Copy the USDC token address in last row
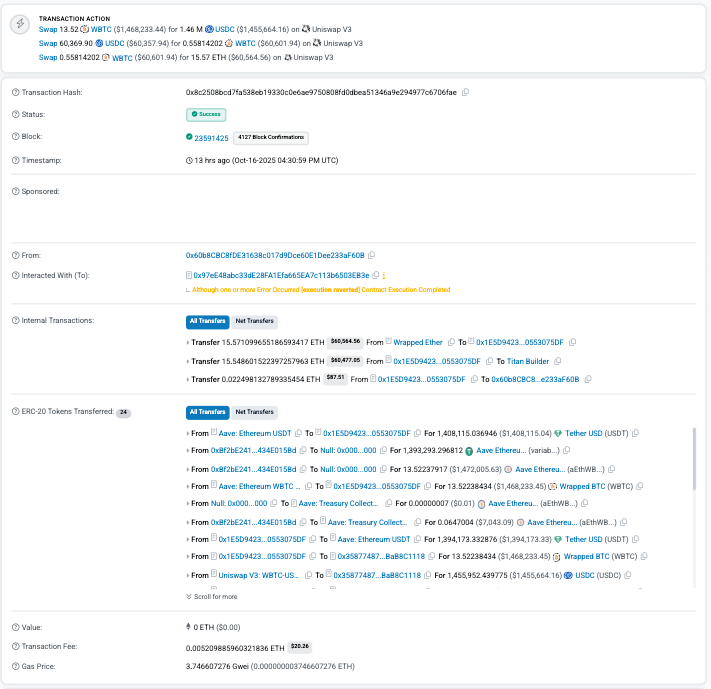Image resolution: width=711 pixels, height=689 pixels. click(628, 575)
